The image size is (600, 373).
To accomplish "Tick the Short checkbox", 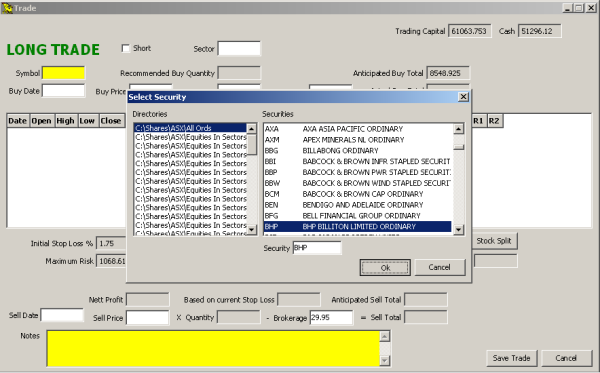I will coord(126,48).
